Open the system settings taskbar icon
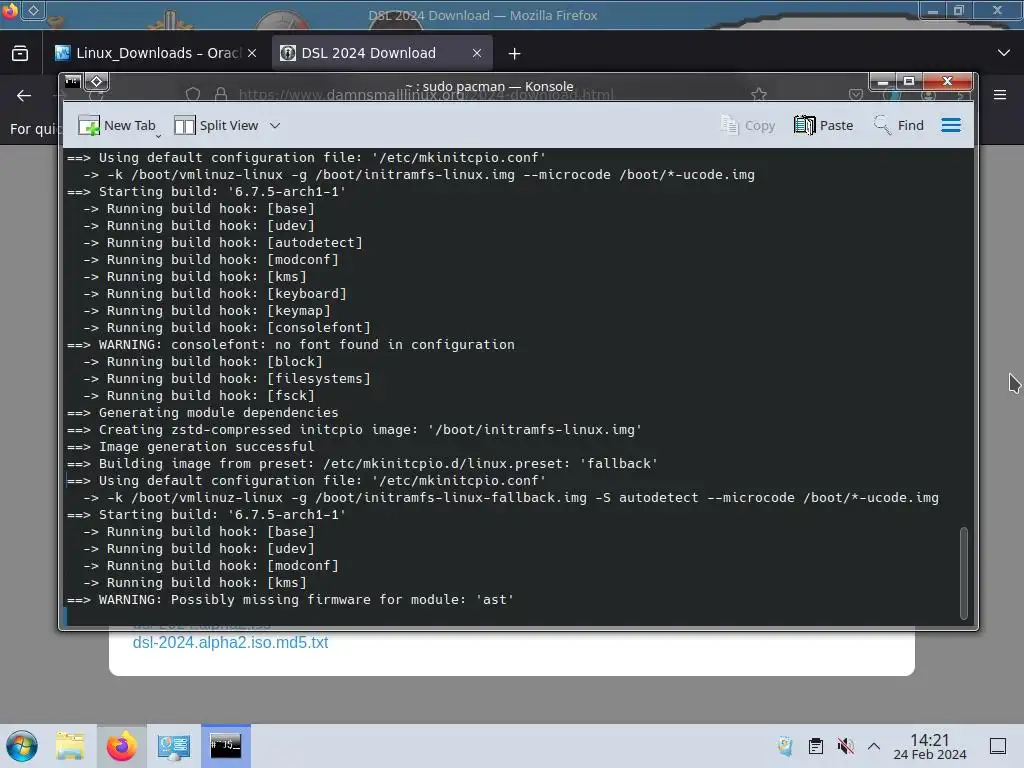The height and width of the screenshot is (768, 1024). pos(174,746)
